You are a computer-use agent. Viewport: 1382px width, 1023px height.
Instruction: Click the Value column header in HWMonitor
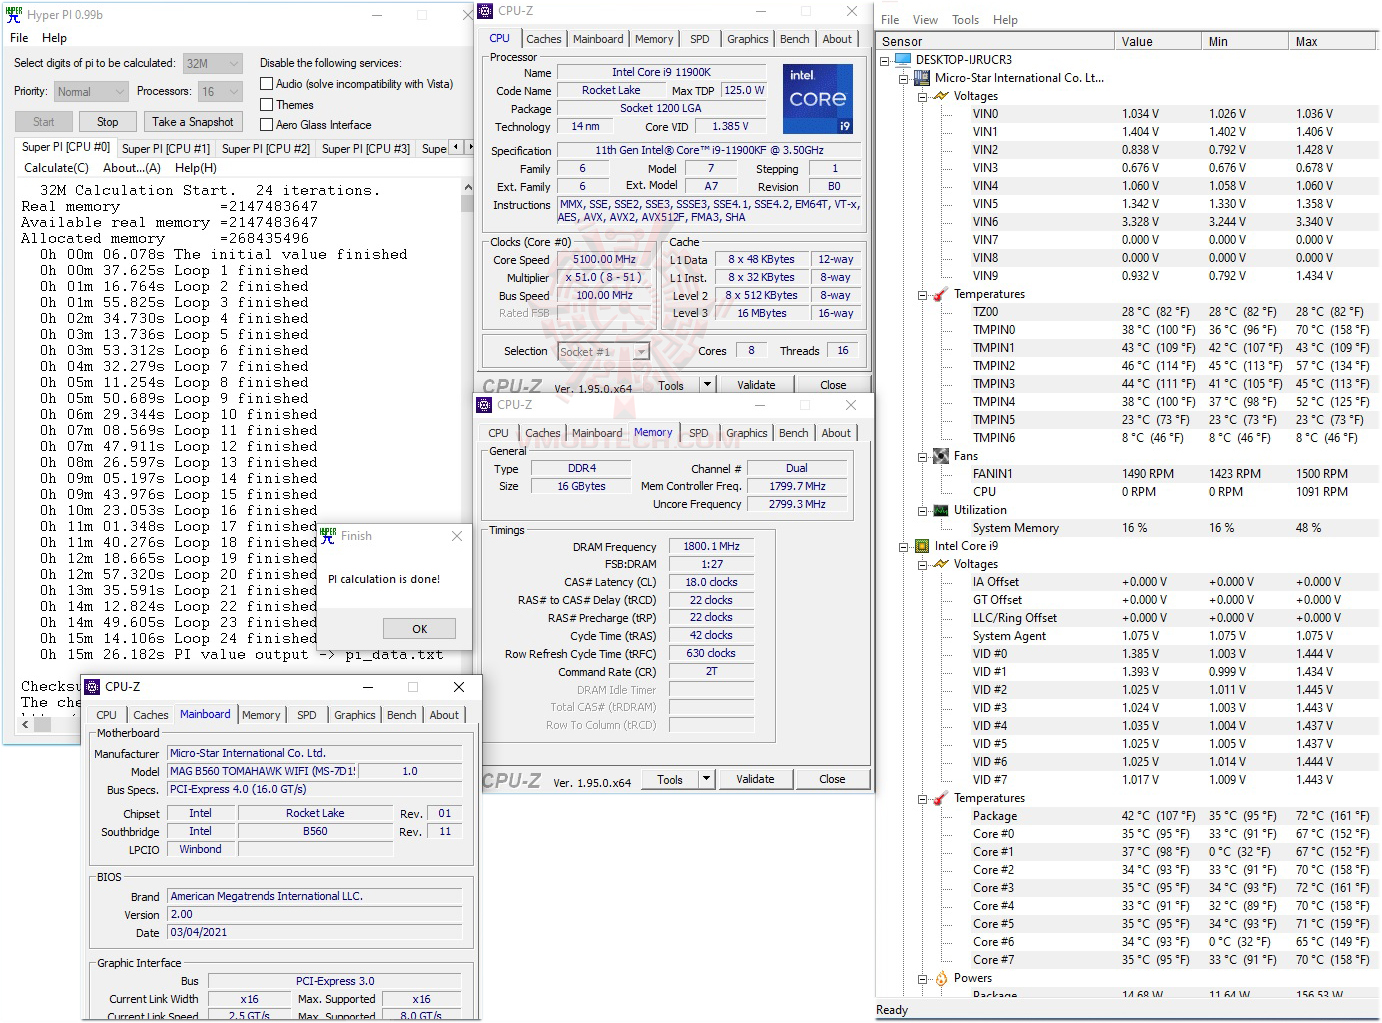click(x=1158, y=42)
